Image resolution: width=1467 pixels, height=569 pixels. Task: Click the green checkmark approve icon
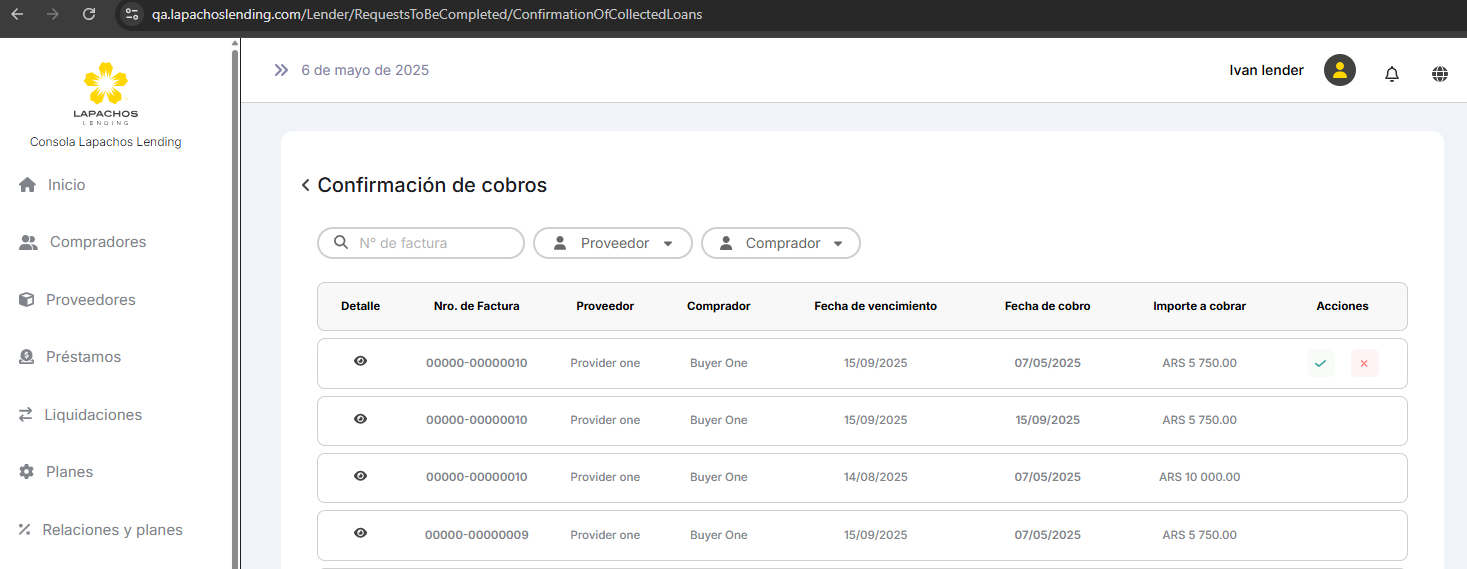point(1320,363)
